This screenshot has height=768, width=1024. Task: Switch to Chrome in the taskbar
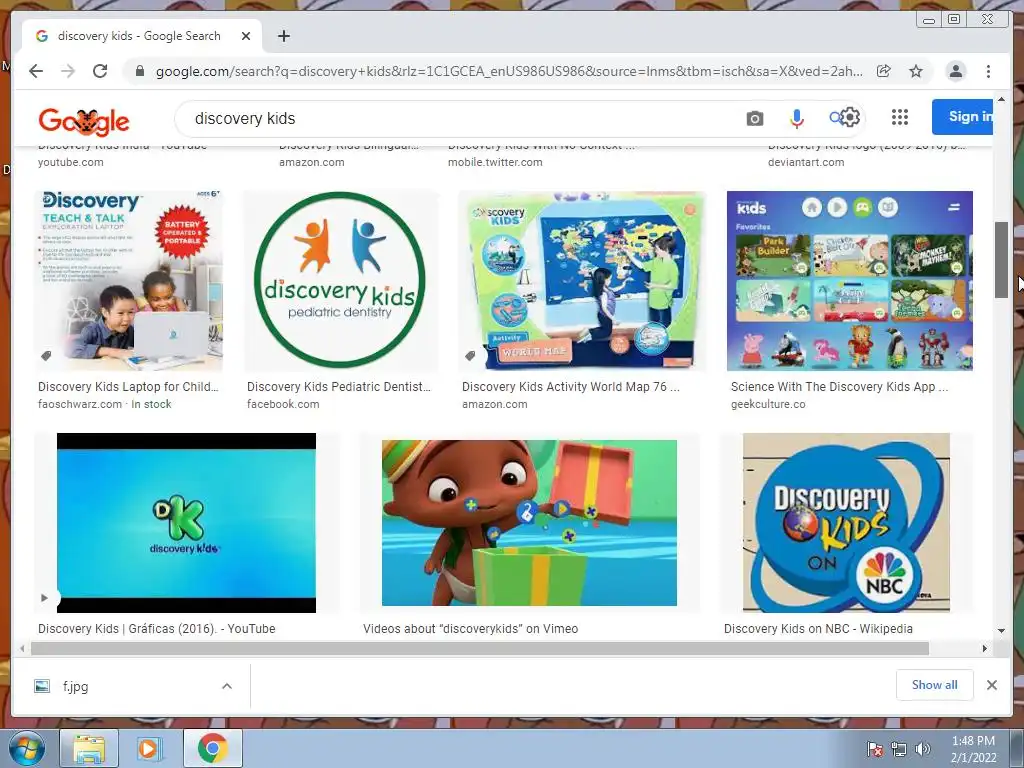212,748
